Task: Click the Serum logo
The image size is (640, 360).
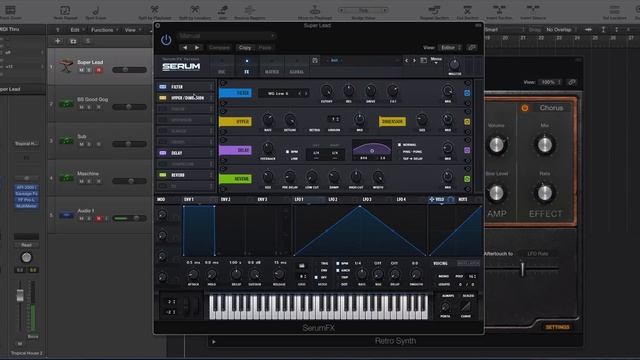Action: [x=181, y=66]
